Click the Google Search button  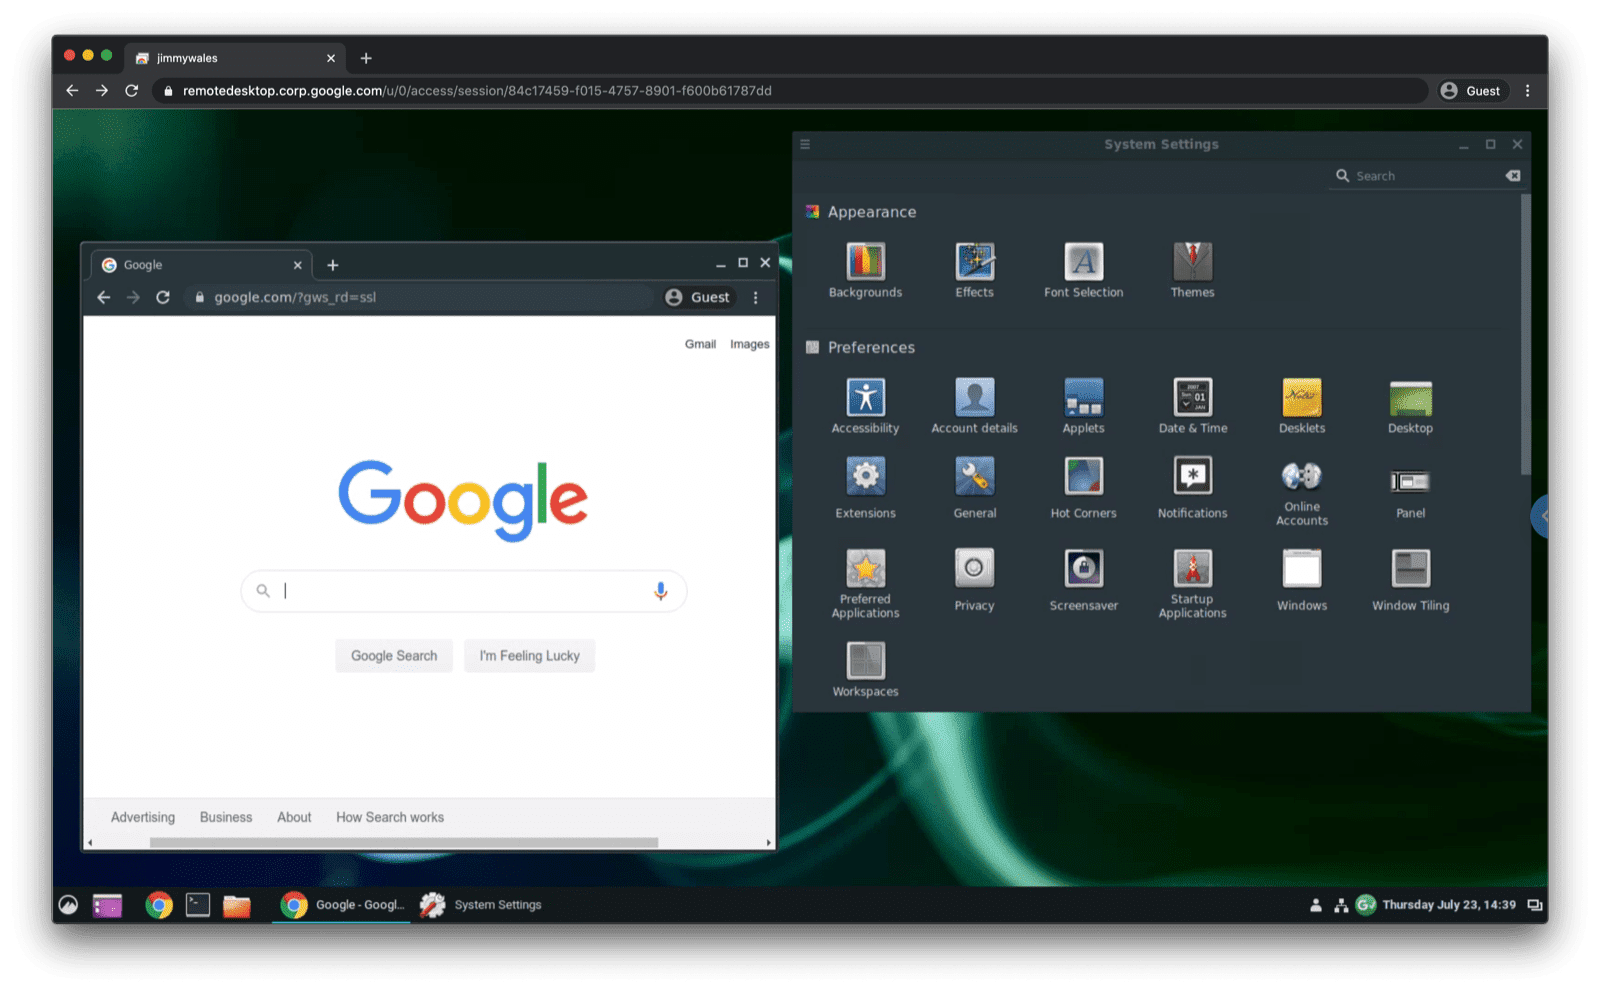click(x=394, y=655)
